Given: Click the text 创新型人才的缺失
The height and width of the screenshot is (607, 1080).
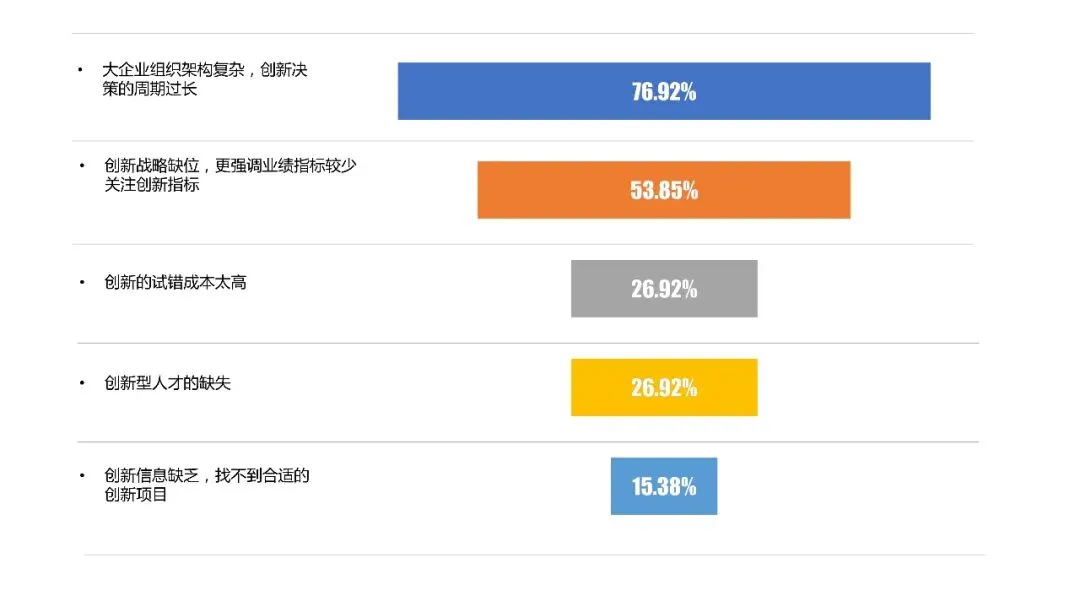Looking at the screenshot, I should [167, 383].
